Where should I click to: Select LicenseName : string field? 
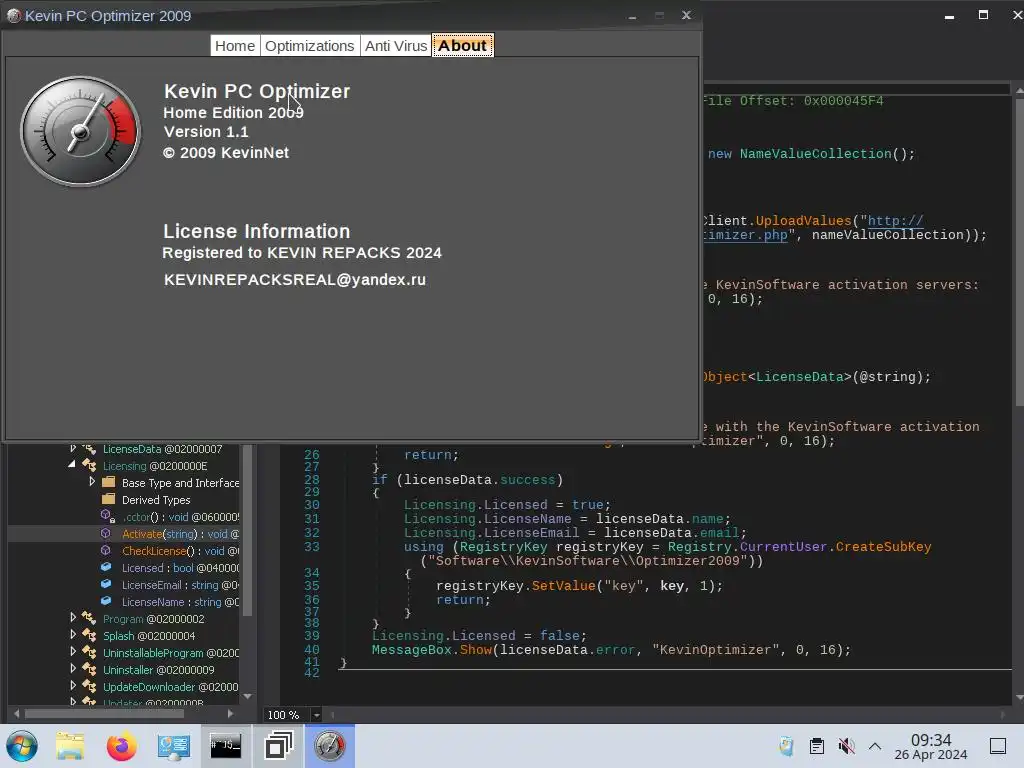click(180, 602)
